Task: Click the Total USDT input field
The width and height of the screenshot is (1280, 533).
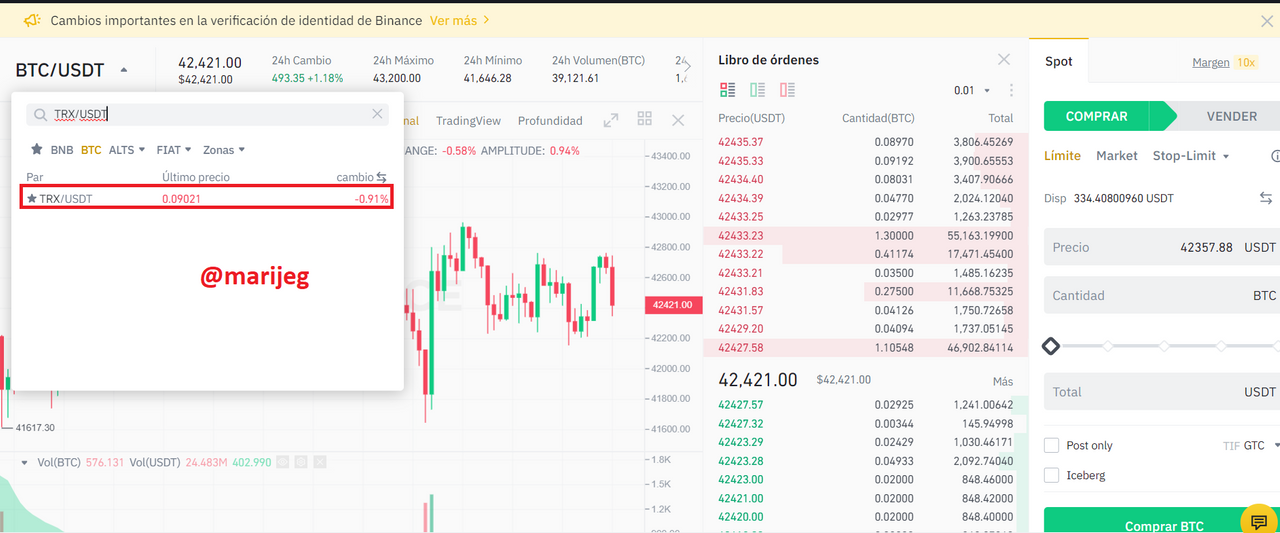Action: pos(1162,392)
